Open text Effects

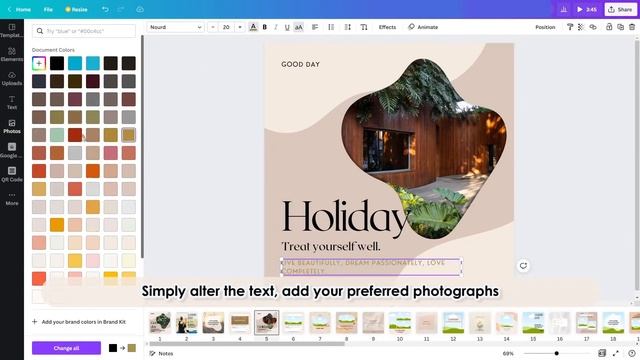click(x=387, y=27)
